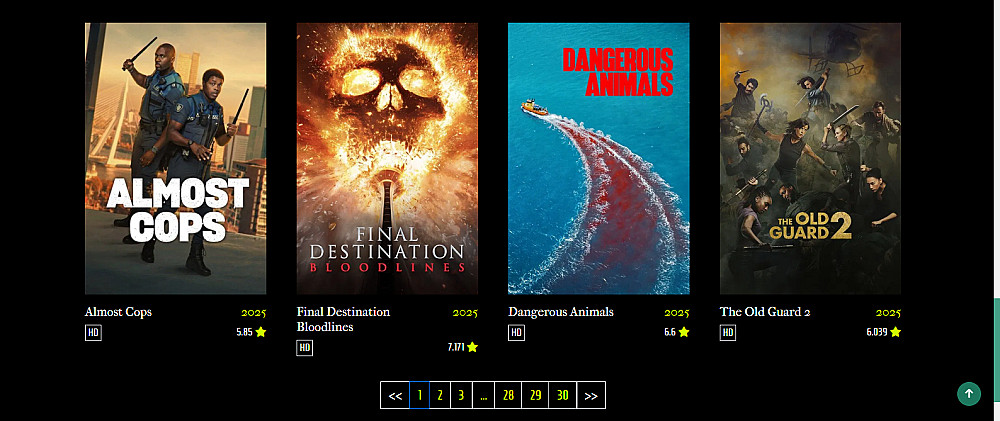The width and height of the screenshot is (1000, 421).
Task: Select page 3 in pagination
Action: [461, 395]
